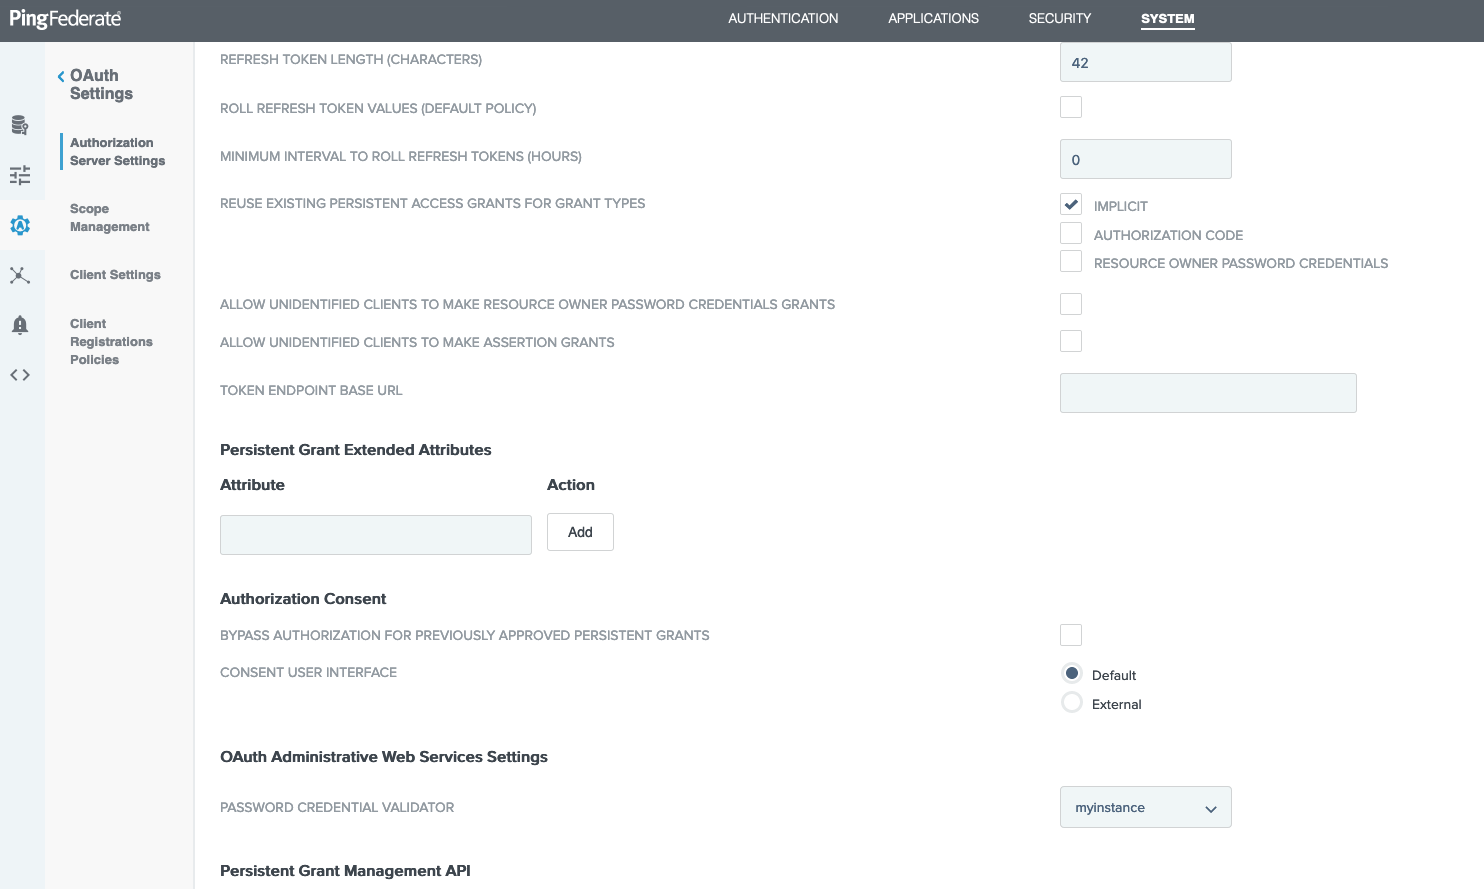The height and width of the screenshot is (889, 1484).
Task: Click the bell notifications icon
Action: coord(20,325)
